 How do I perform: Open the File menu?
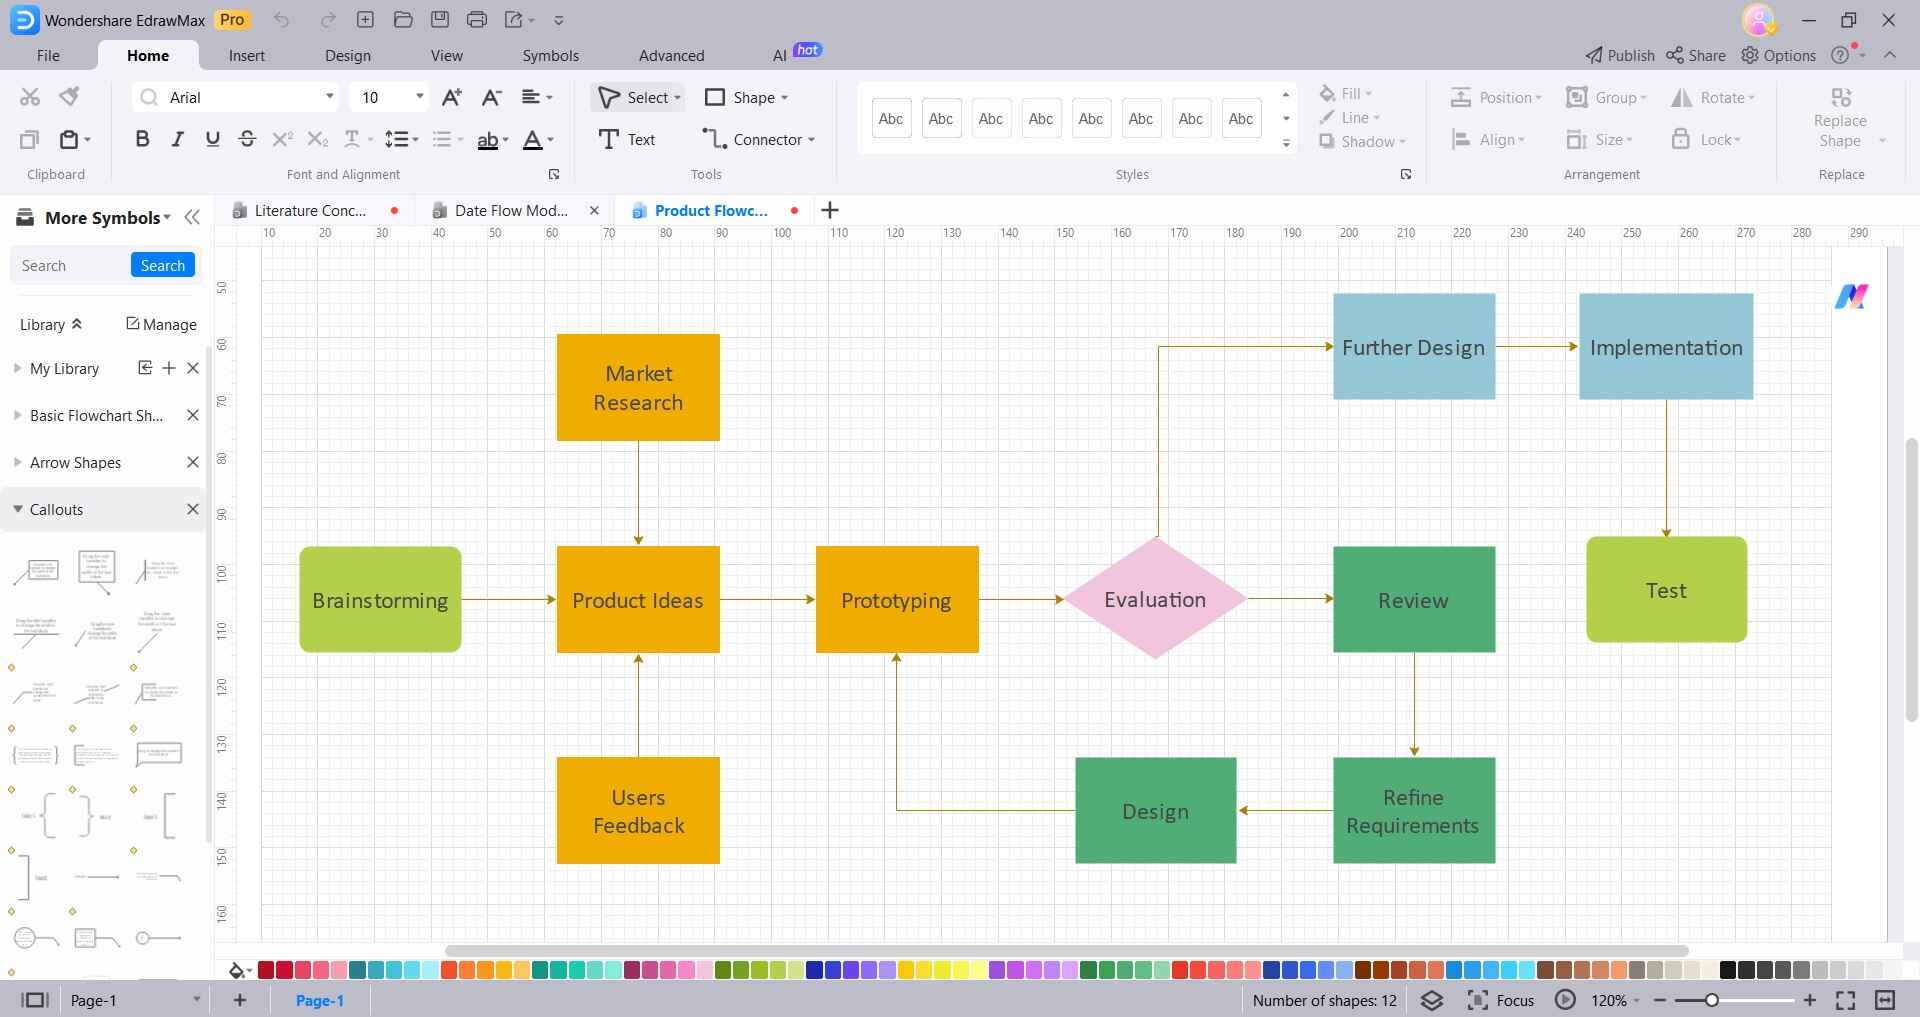tap(48, 56)
